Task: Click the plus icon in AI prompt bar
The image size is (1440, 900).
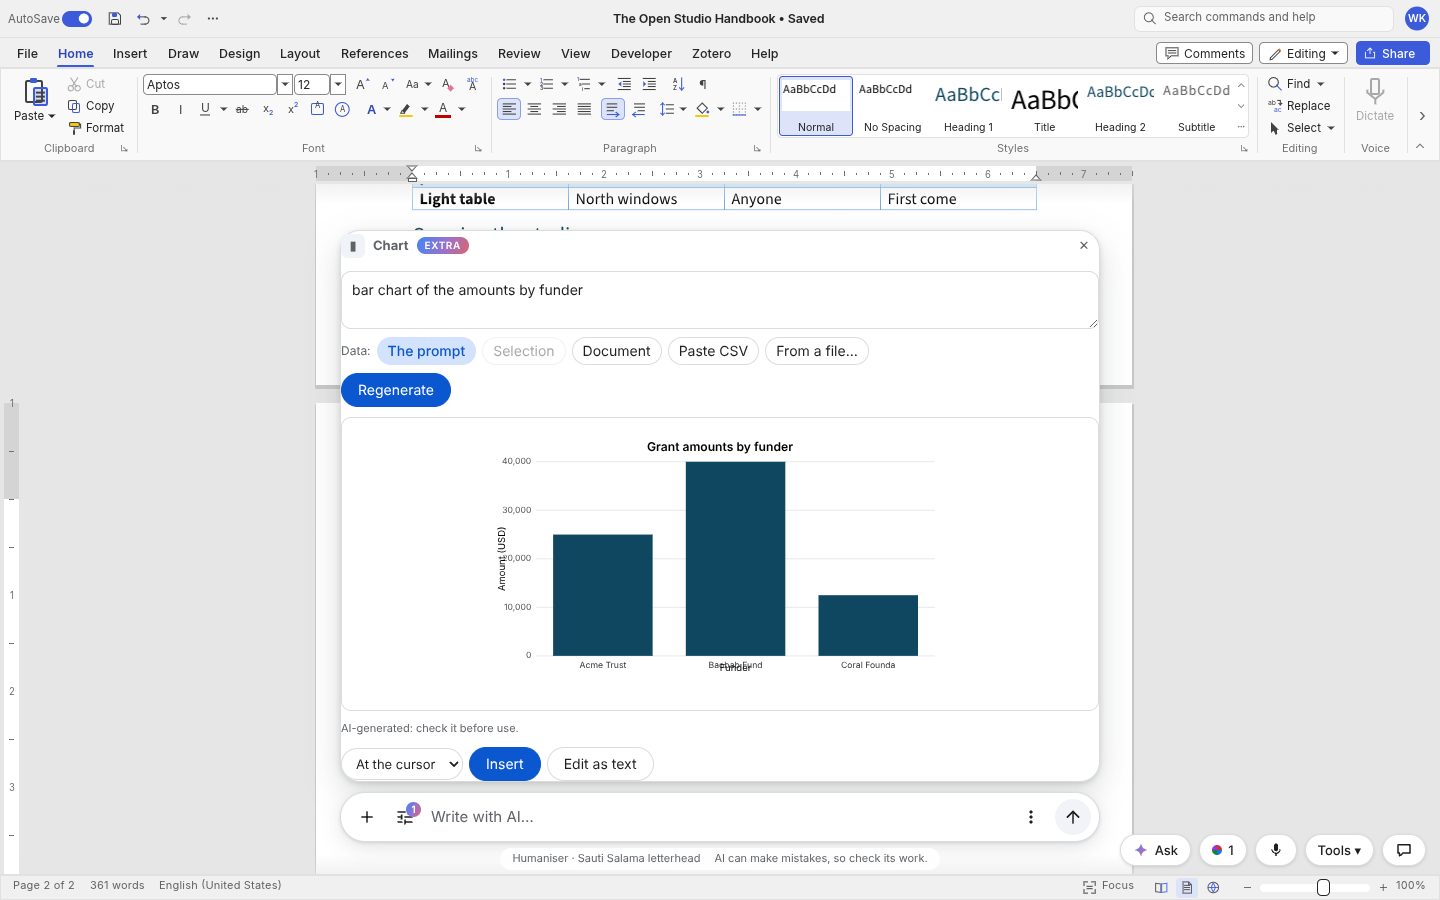Action: [367, 817]
